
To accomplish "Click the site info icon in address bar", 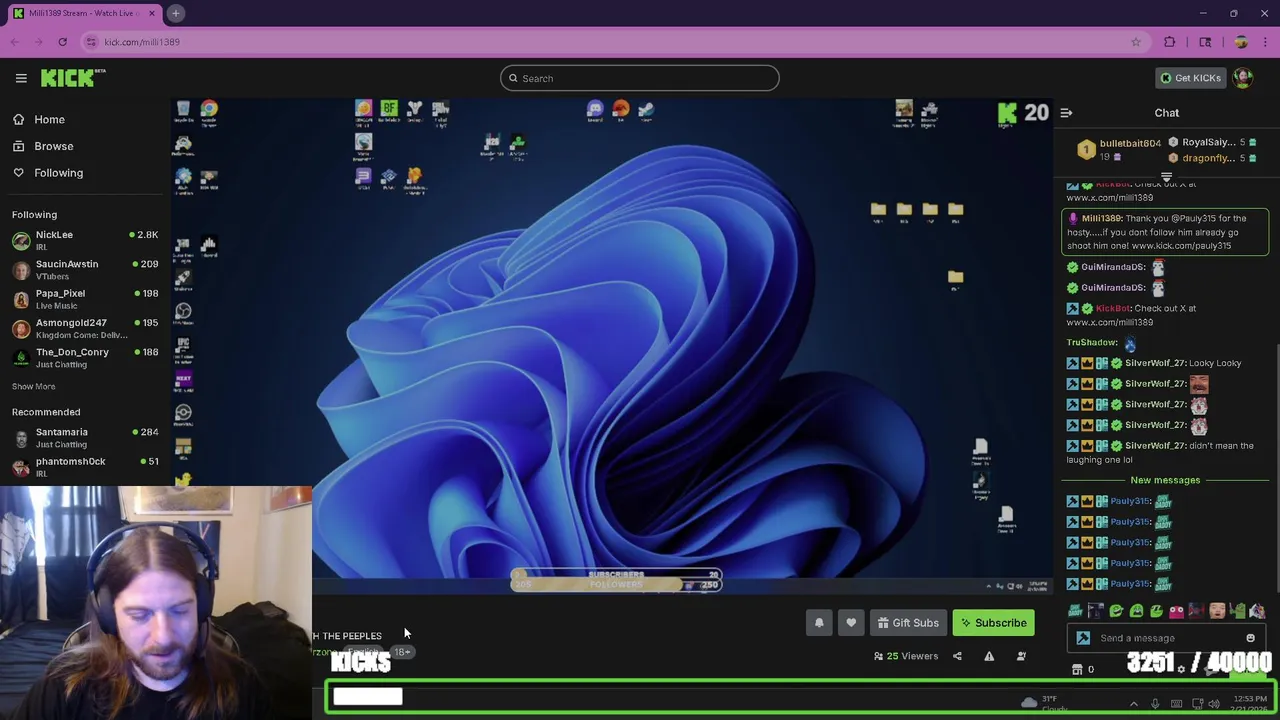I will click(91, 42).
